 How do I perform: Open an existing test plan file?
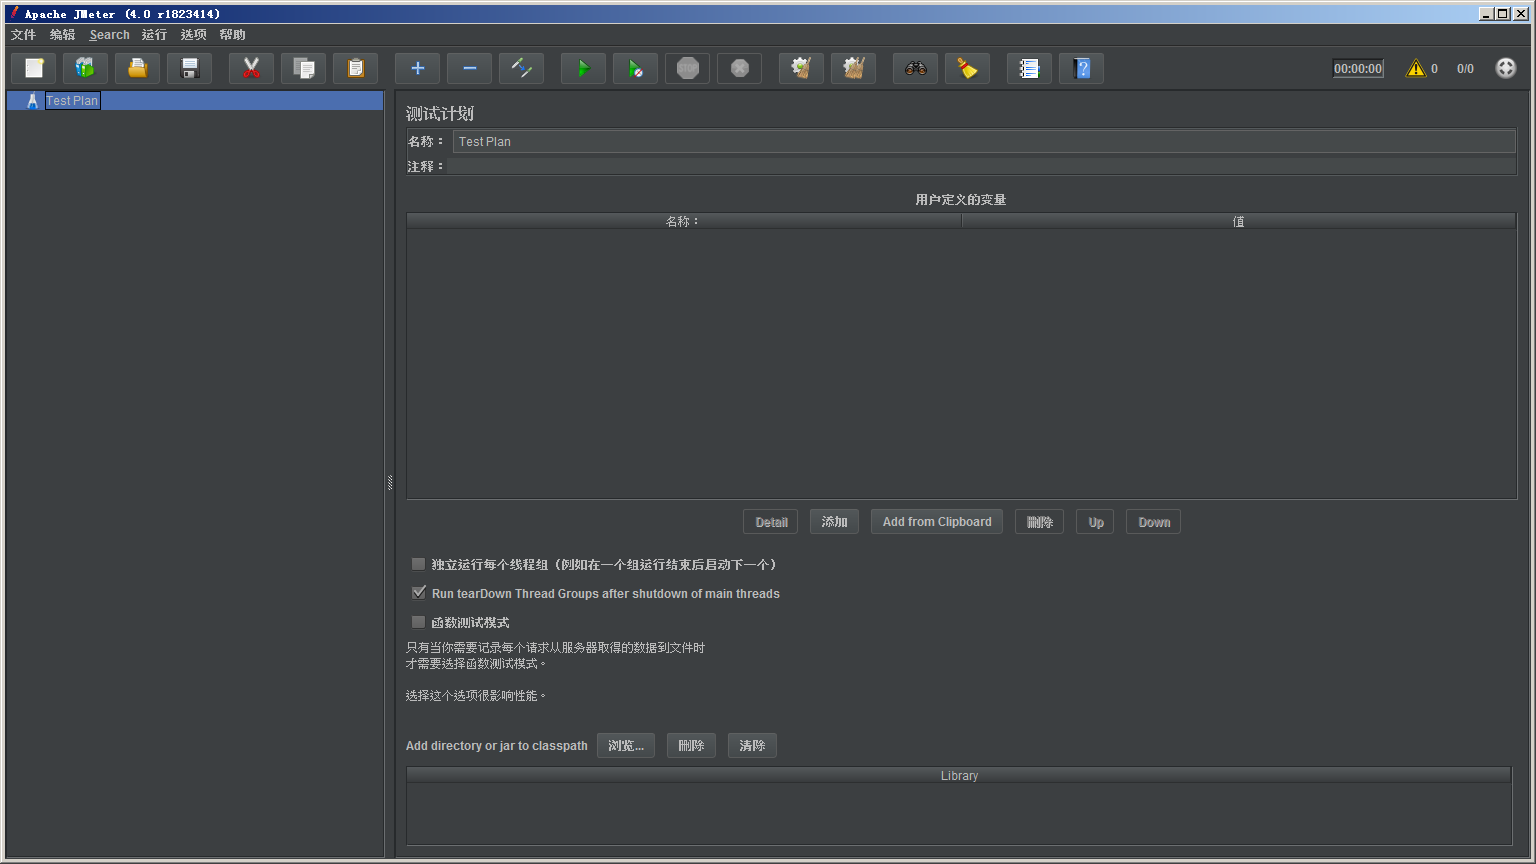pos(137,67)
